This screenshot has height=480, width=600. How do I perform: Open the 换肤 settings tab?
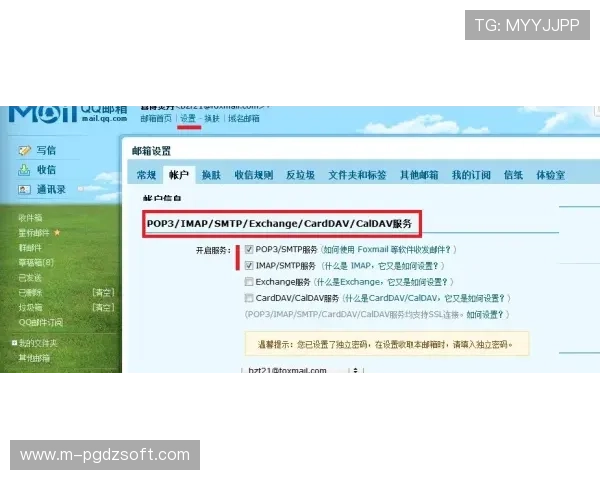point(211,175)
